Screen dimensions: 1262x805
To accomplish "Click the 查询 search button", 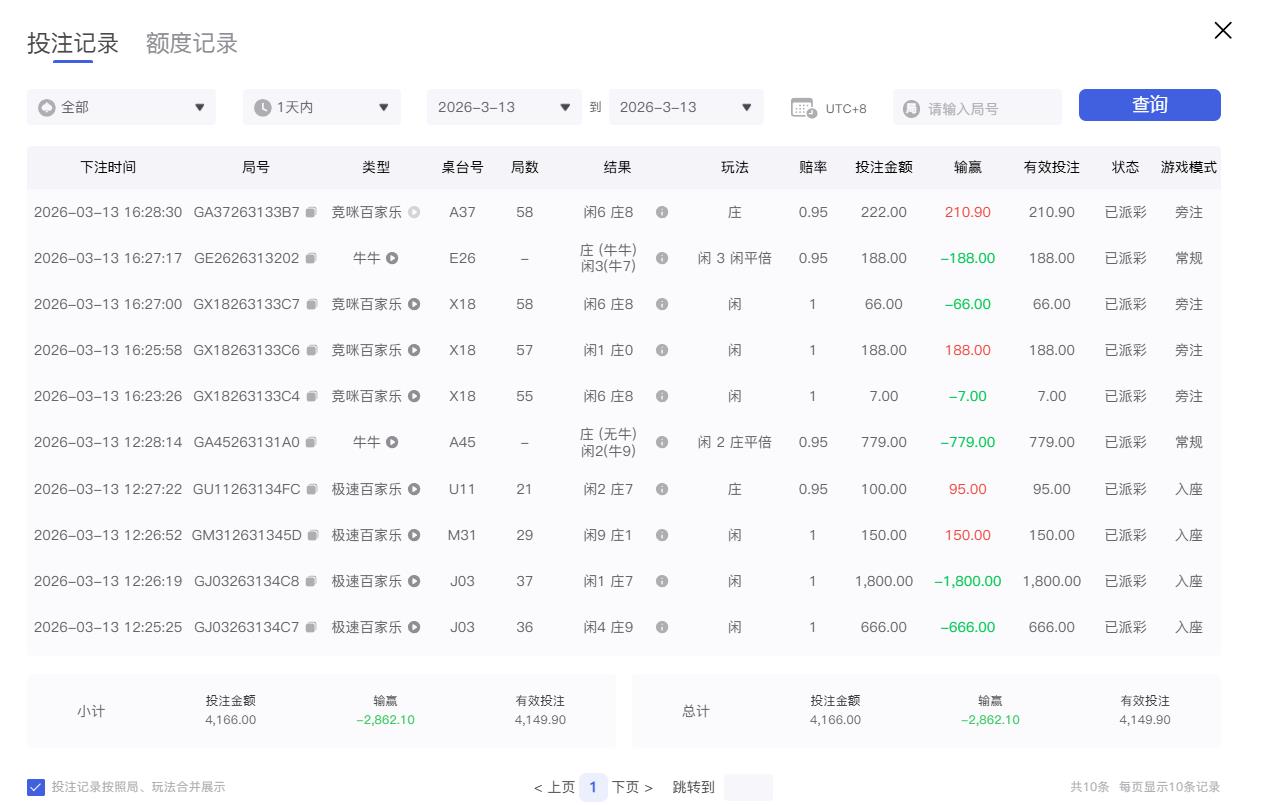I will [1149, 105].
